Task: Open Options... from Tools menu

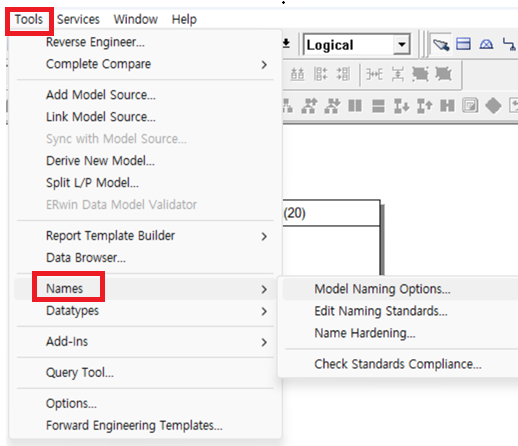Action: (x=145, y=404)
